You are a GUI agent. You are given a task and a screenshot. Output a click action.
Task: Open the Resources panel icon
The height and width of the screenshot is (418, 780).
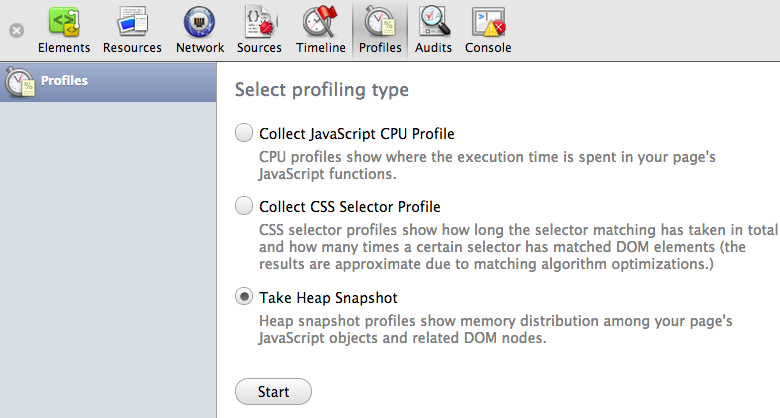[x=132, y=22]
